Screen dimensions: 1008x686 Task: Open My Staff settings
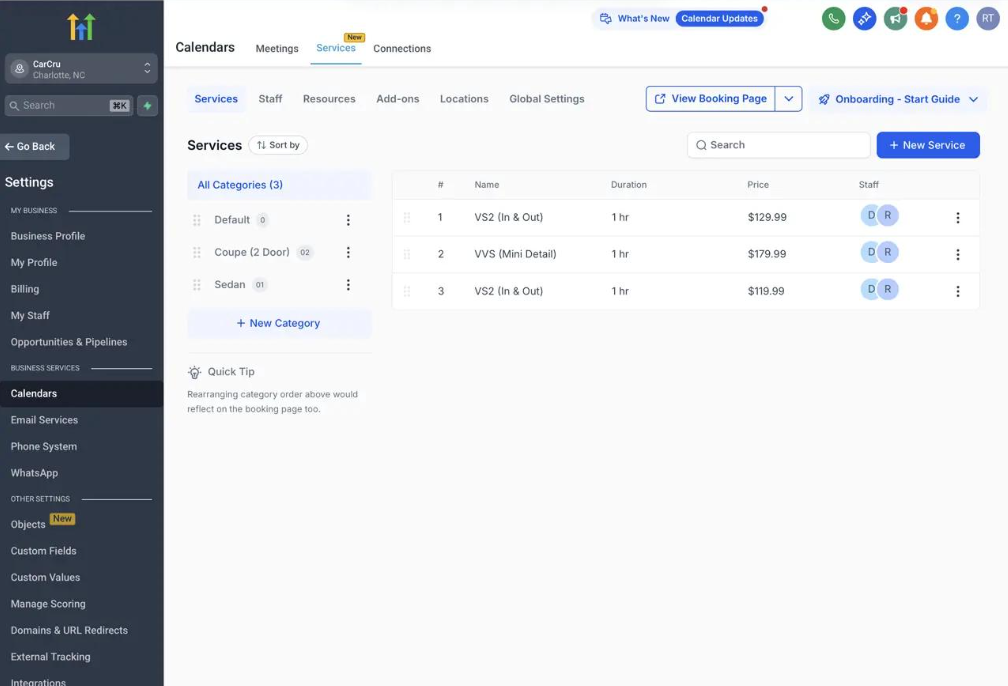[30, 316]
